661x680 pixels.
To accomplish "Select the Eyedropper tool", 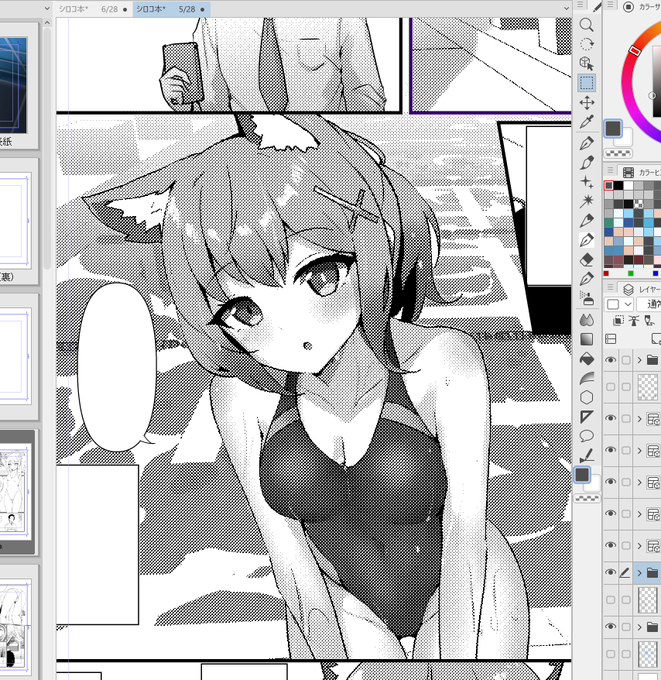I will coord(586,122).
